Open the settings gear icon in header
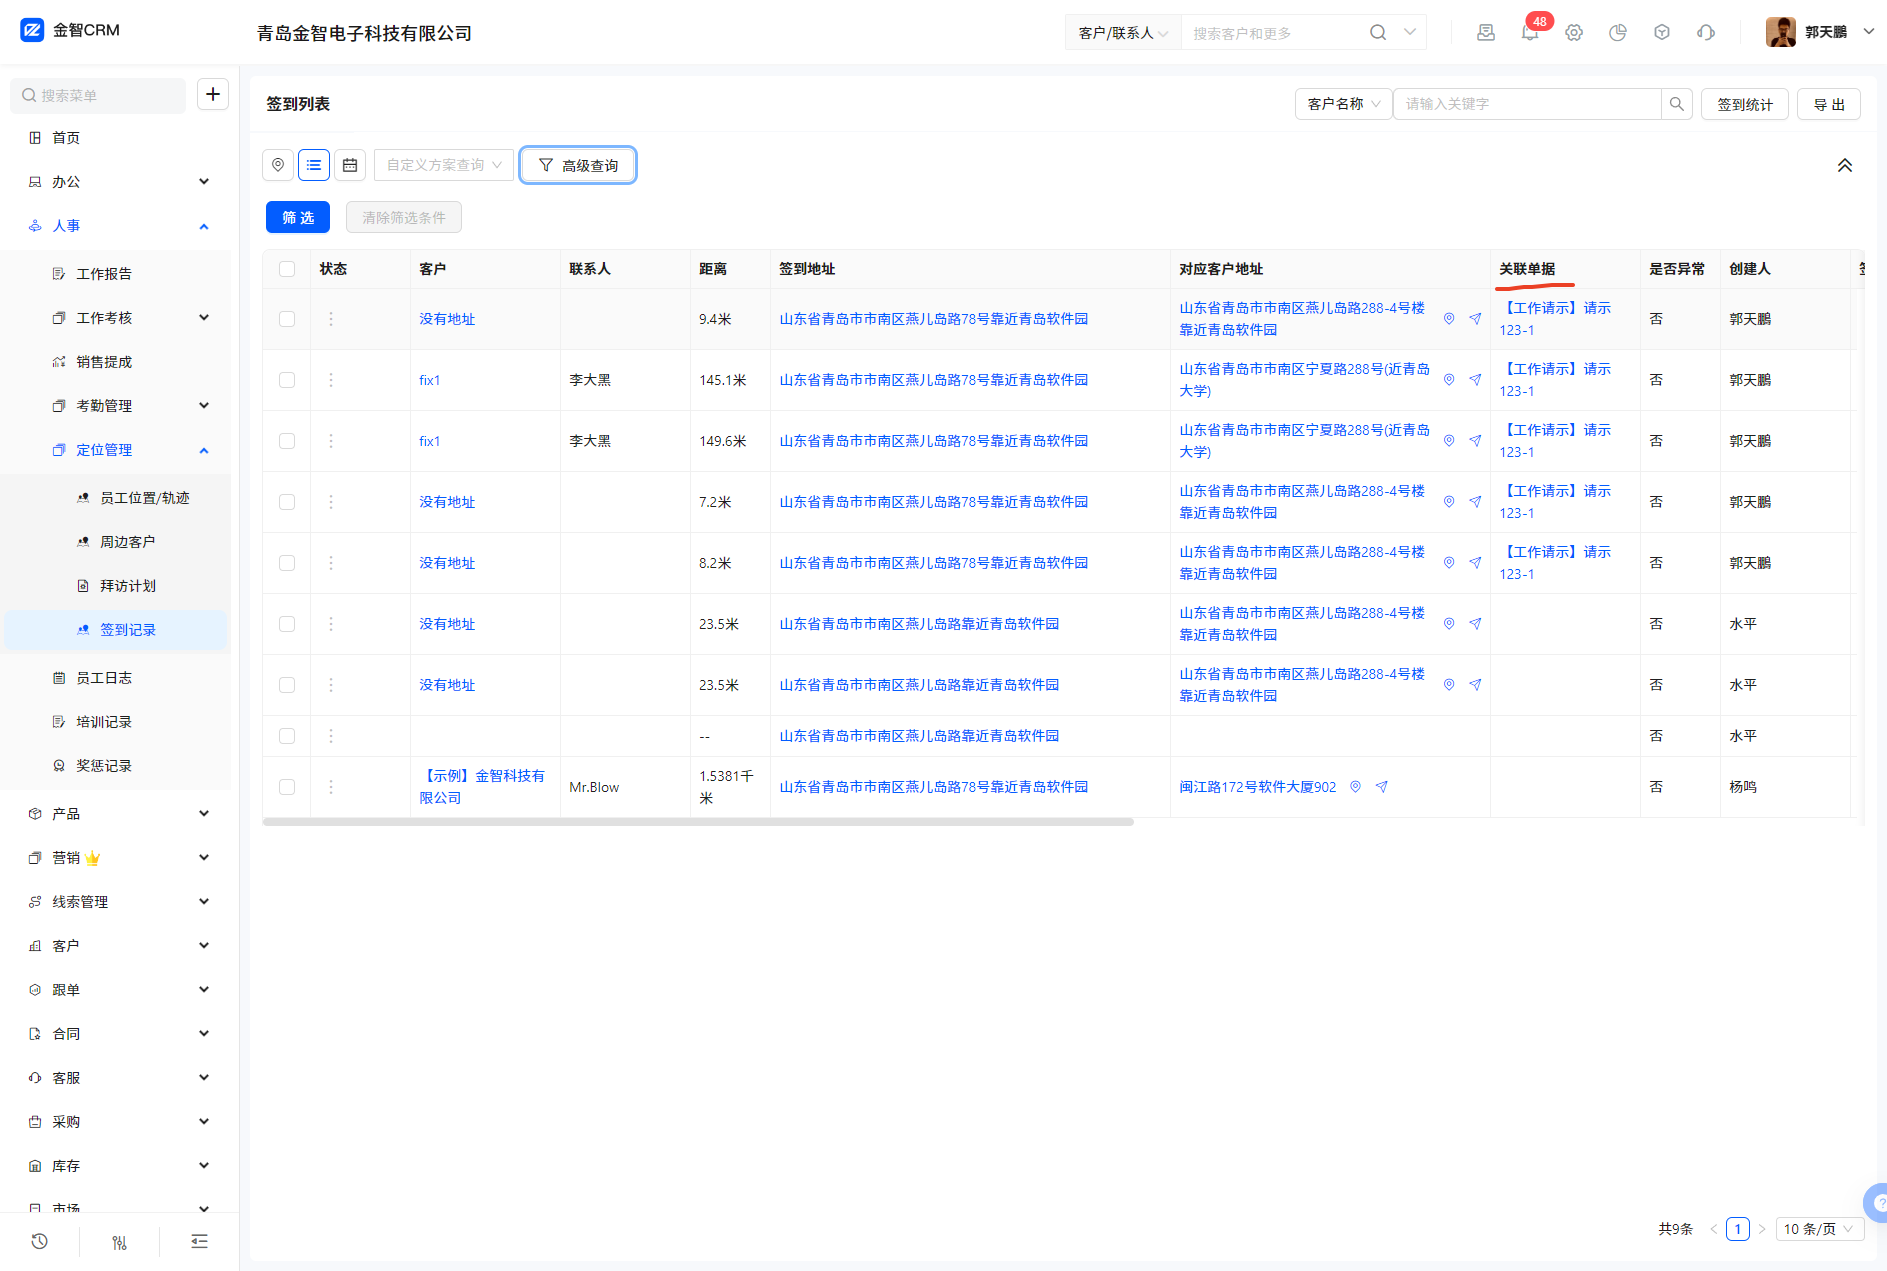1887x1271 pixels. pyautogui.click(x=1574, y=33)
